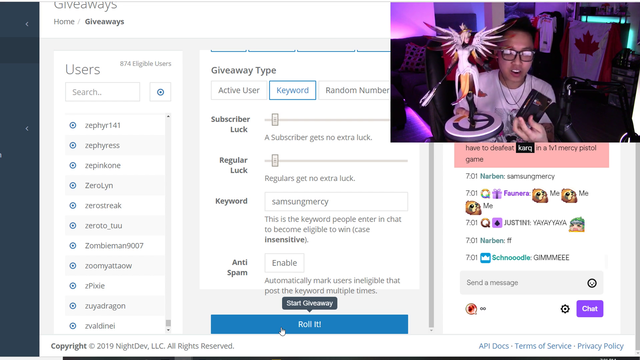640x360 pixels.
Task: Click the circle icon beside ZeroLyn
Action: 73,185
